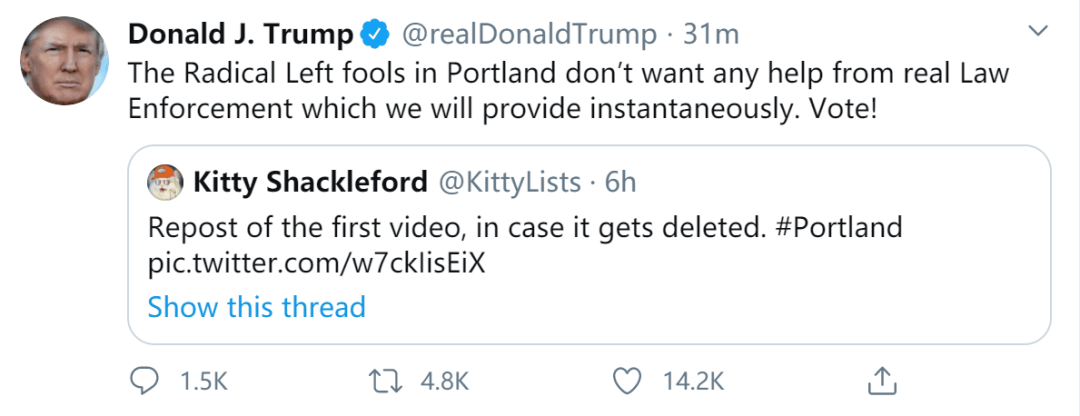Like the tweet with the heart icon
Image resolution: width=1080 pixels, height=416 pixels.
[626, 381]
